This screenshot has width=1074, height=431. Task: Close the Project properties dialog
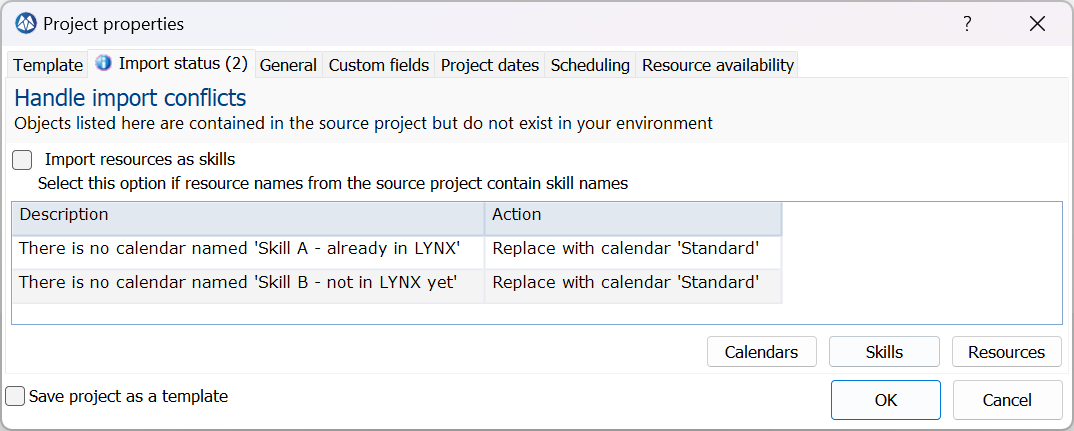click(x=1037, y=24)
